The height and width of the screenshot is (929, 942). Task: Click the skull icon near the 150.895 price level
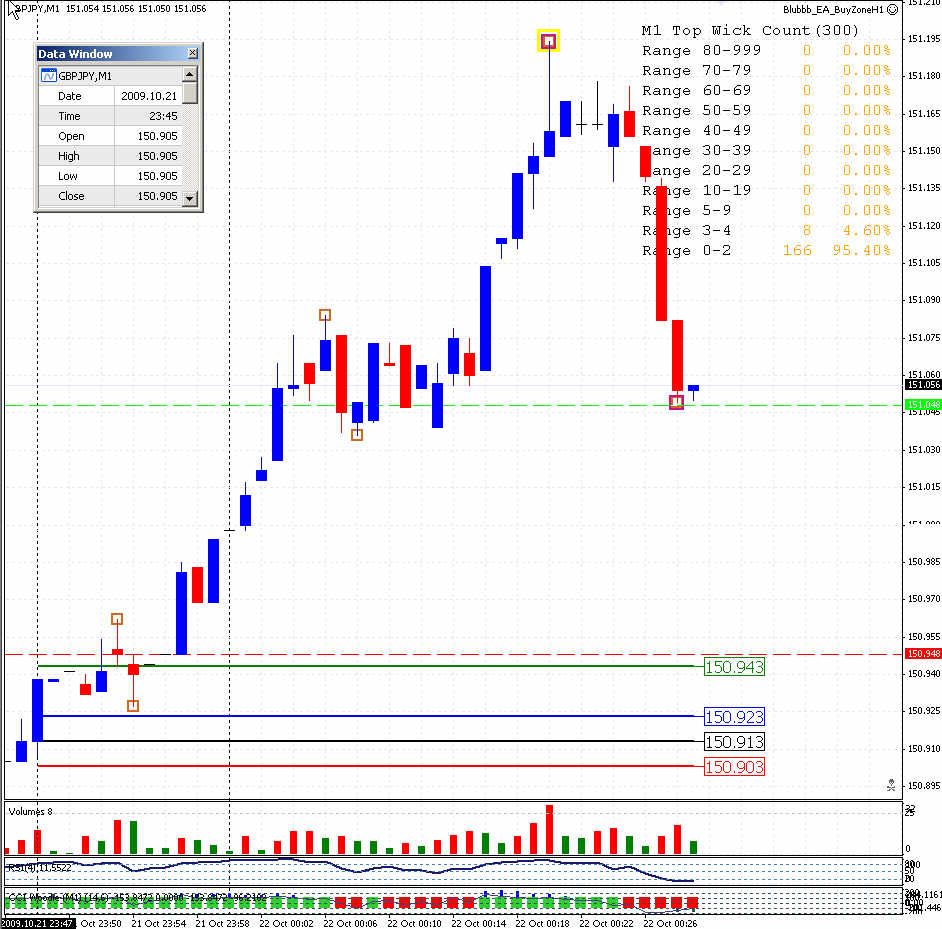click(890, 786)
